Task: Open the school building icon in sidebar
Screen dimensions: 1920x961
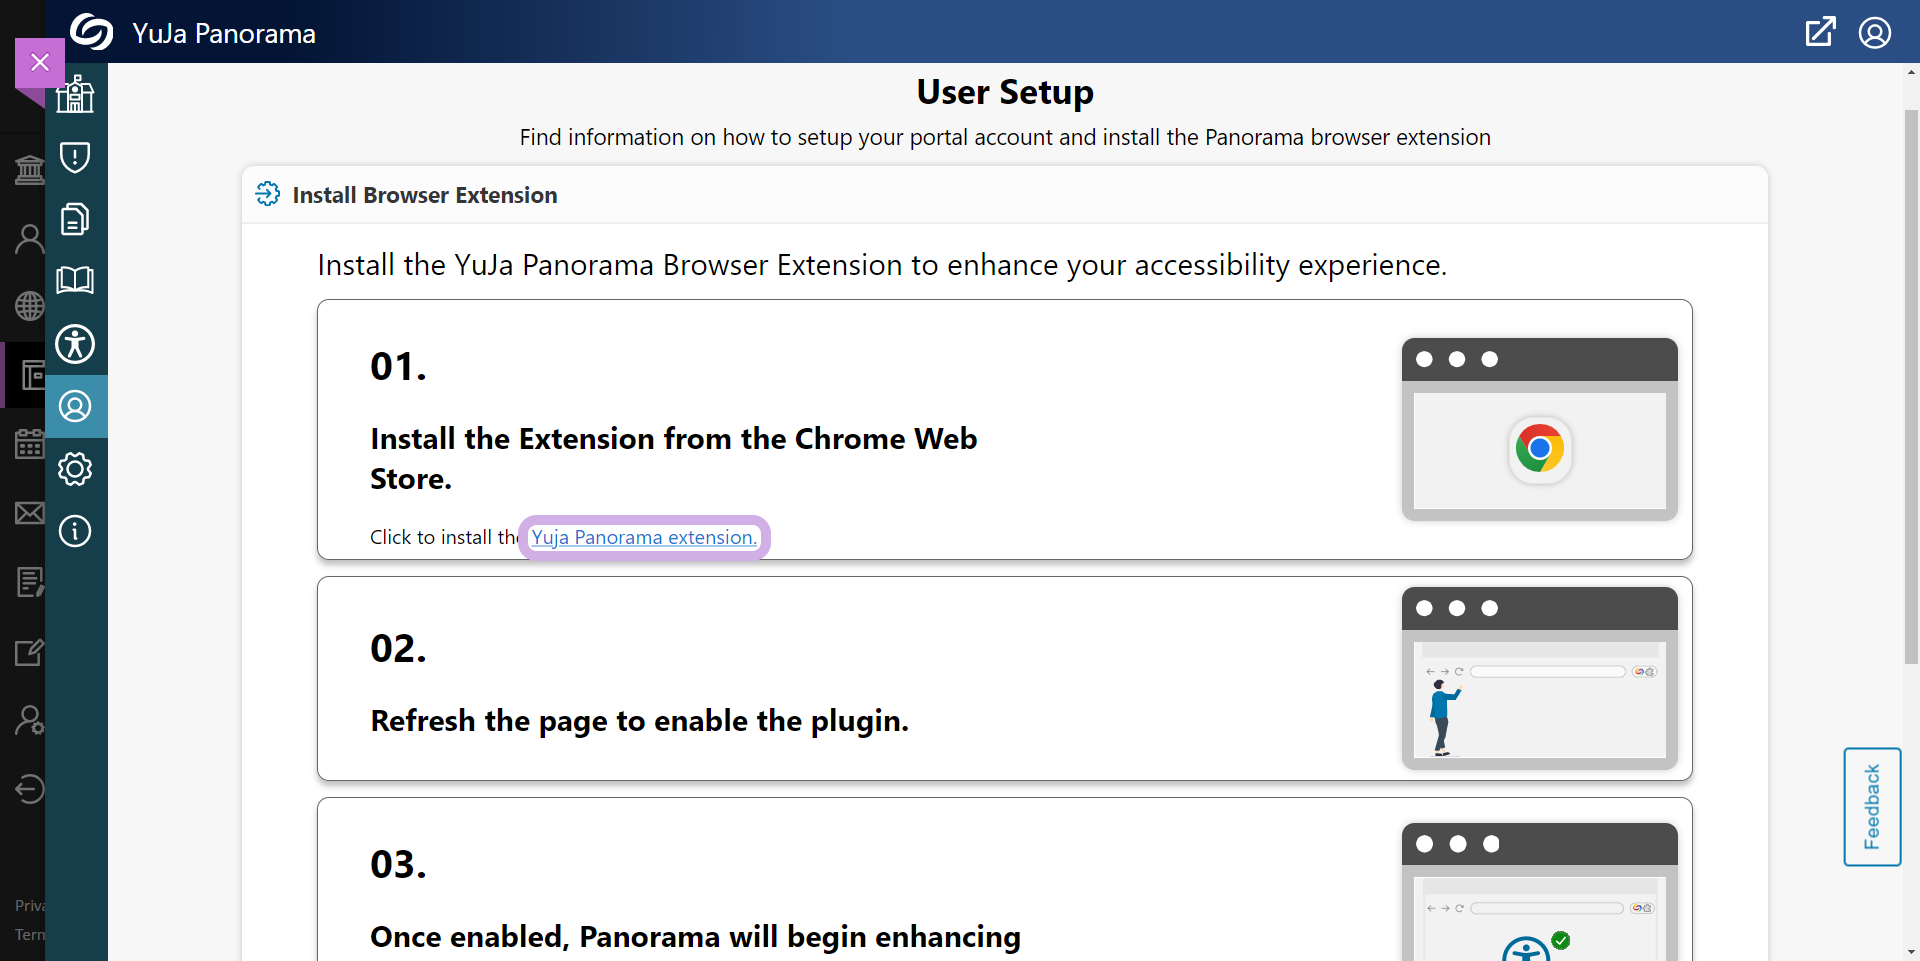Action: (75, 95)
